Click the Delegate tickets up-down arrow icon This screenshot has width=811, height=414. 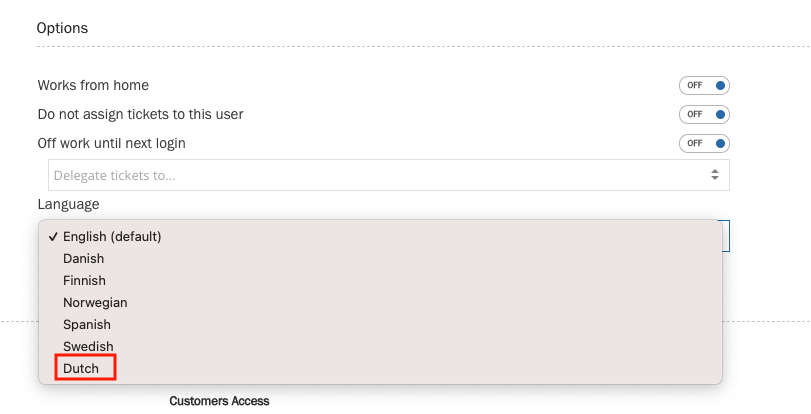coord(714,175)
